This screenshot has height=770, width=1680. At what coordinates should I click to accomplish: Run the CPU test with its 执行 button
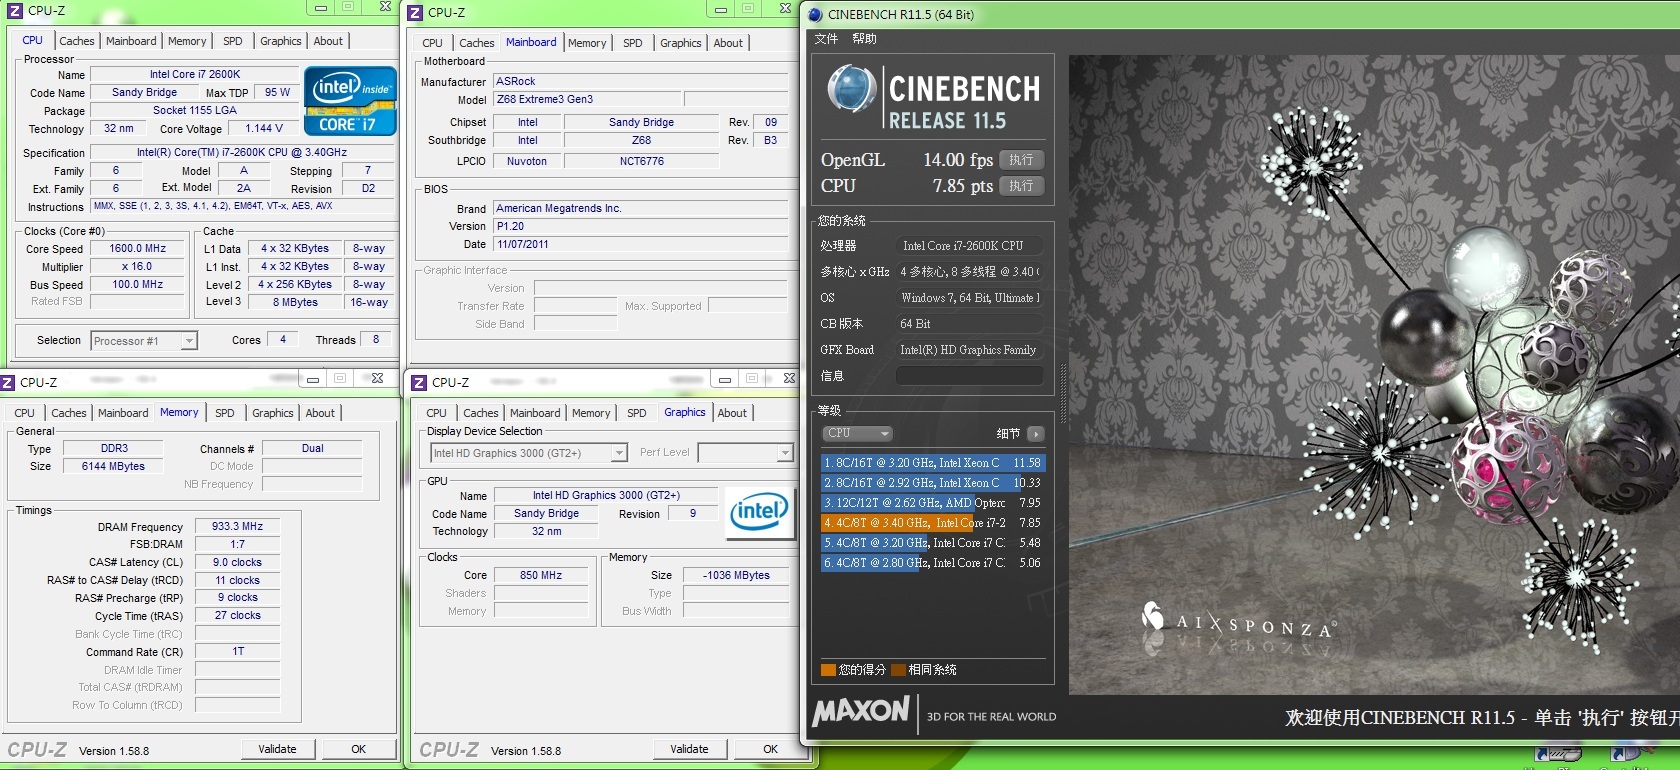coord(1021,186)
